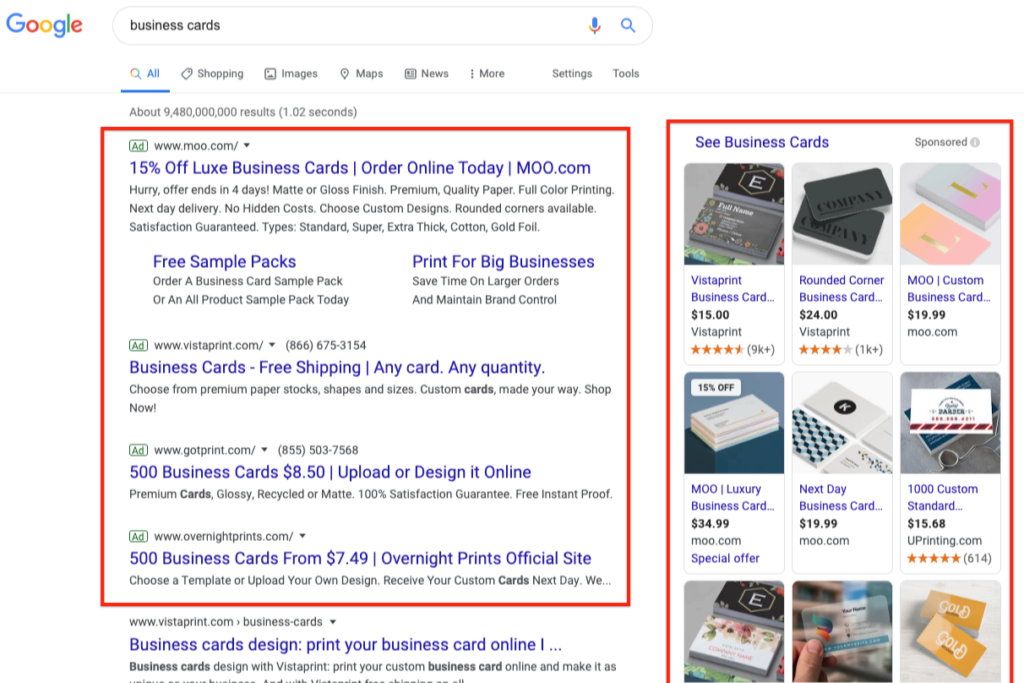Expand the www.gotprint.com ad dropdown arrow
Viewport: 1024px width, 683px height.
pos(264,450)
